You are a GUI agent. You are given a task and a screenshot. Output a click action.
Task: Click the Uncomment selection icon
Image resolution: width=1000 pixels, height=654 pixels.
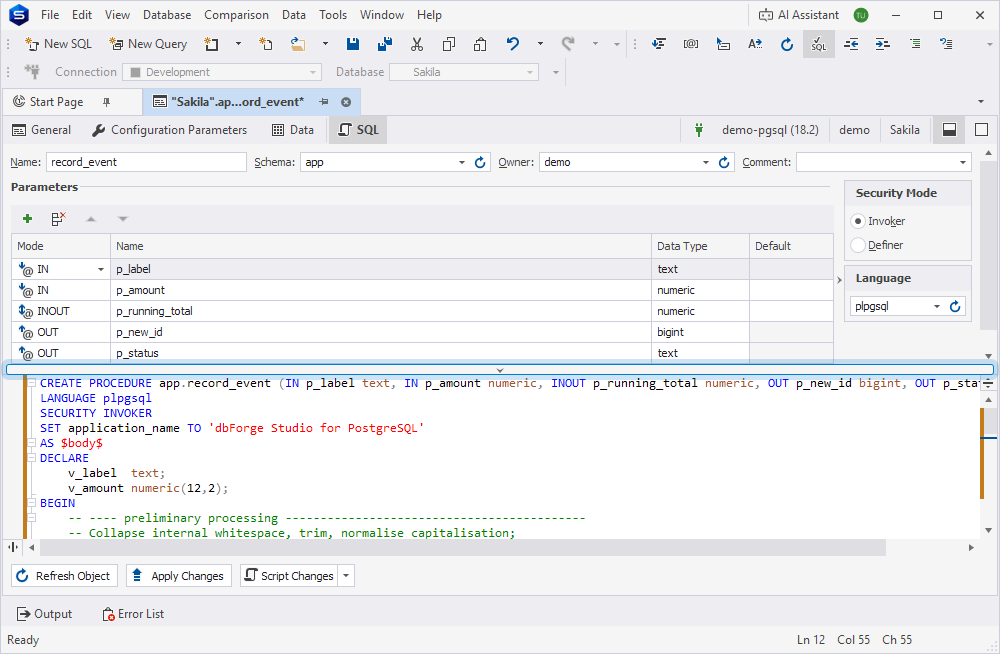(946, 43)
